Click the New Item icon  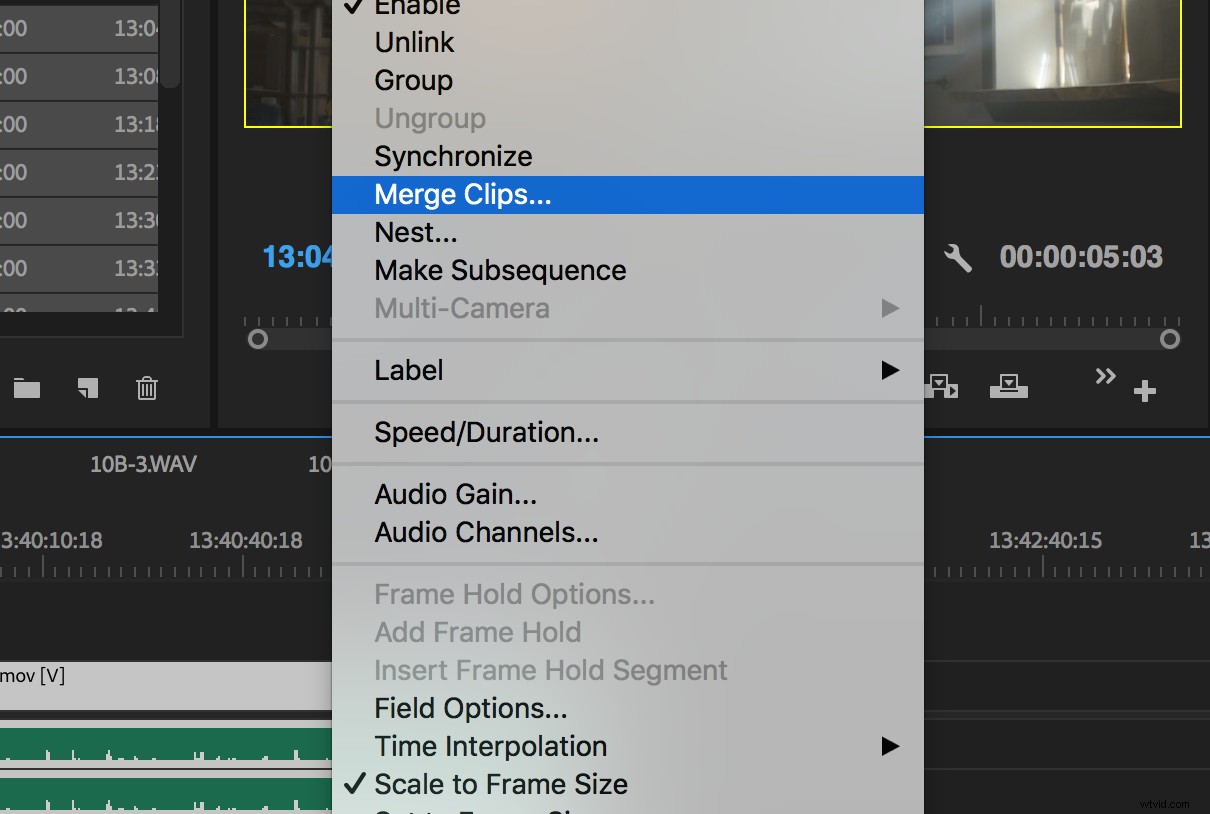click(x=88, y=389)
